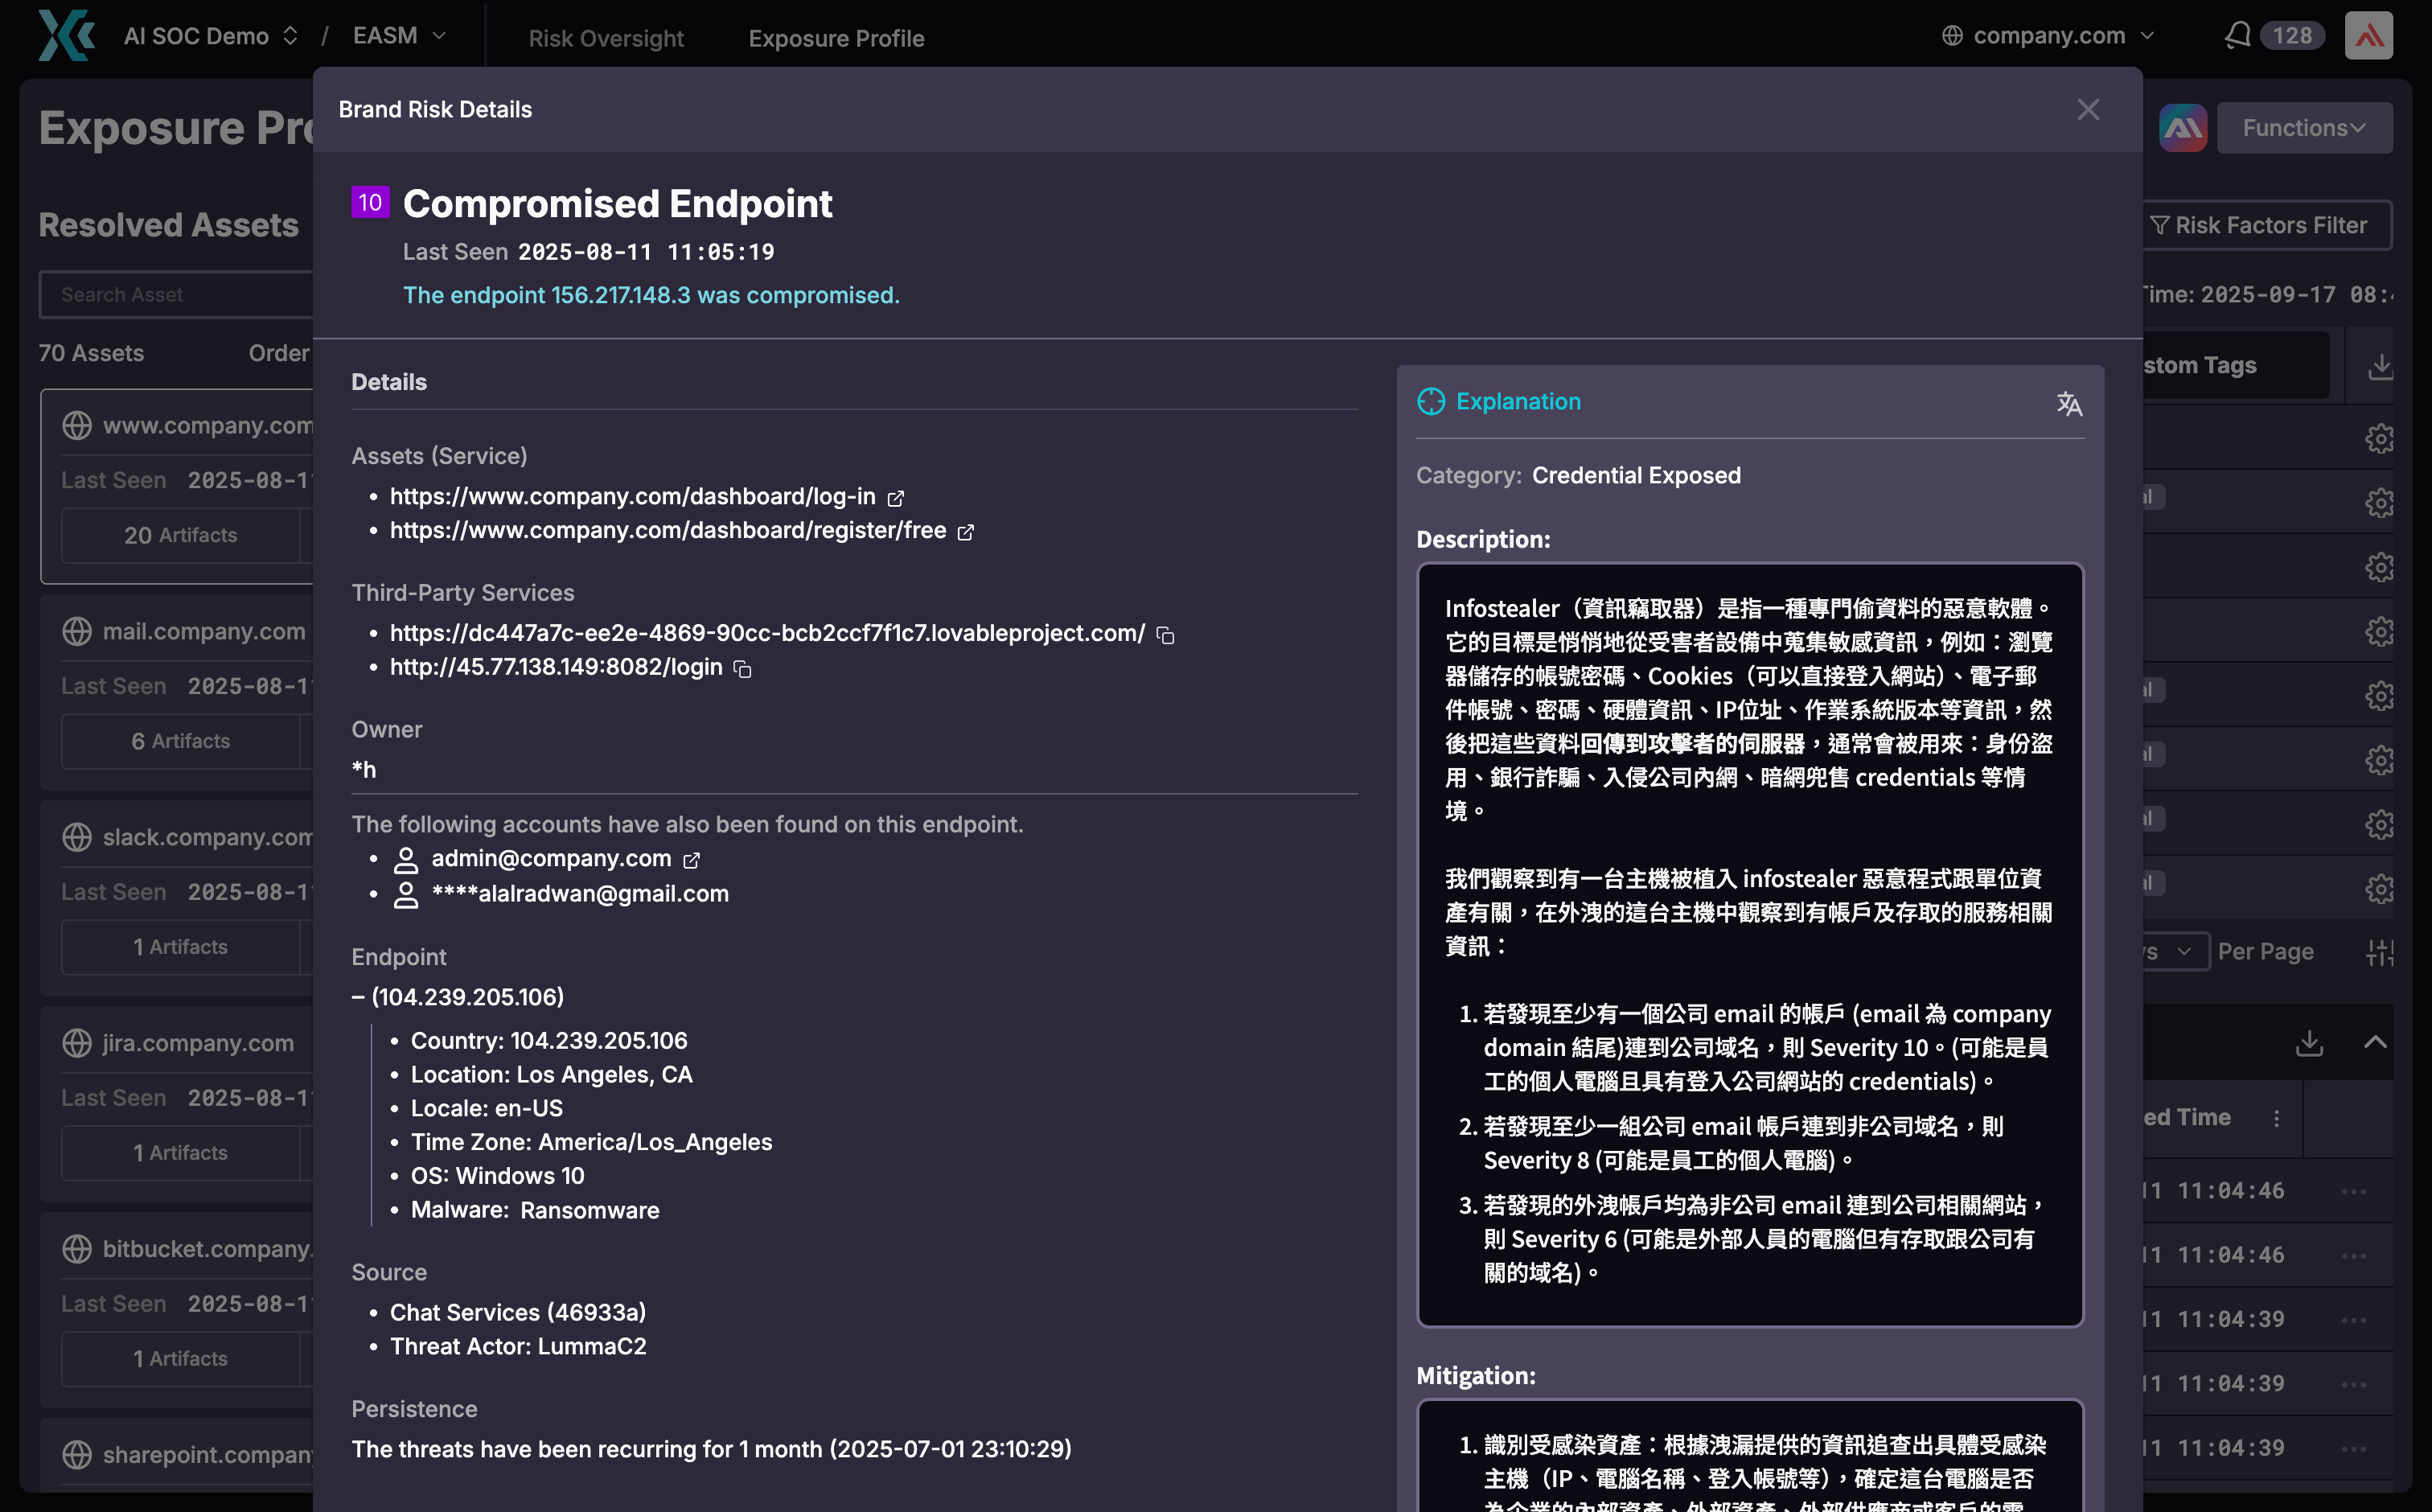Open the translate icon in the Explanation panel

coord(2070,403)
